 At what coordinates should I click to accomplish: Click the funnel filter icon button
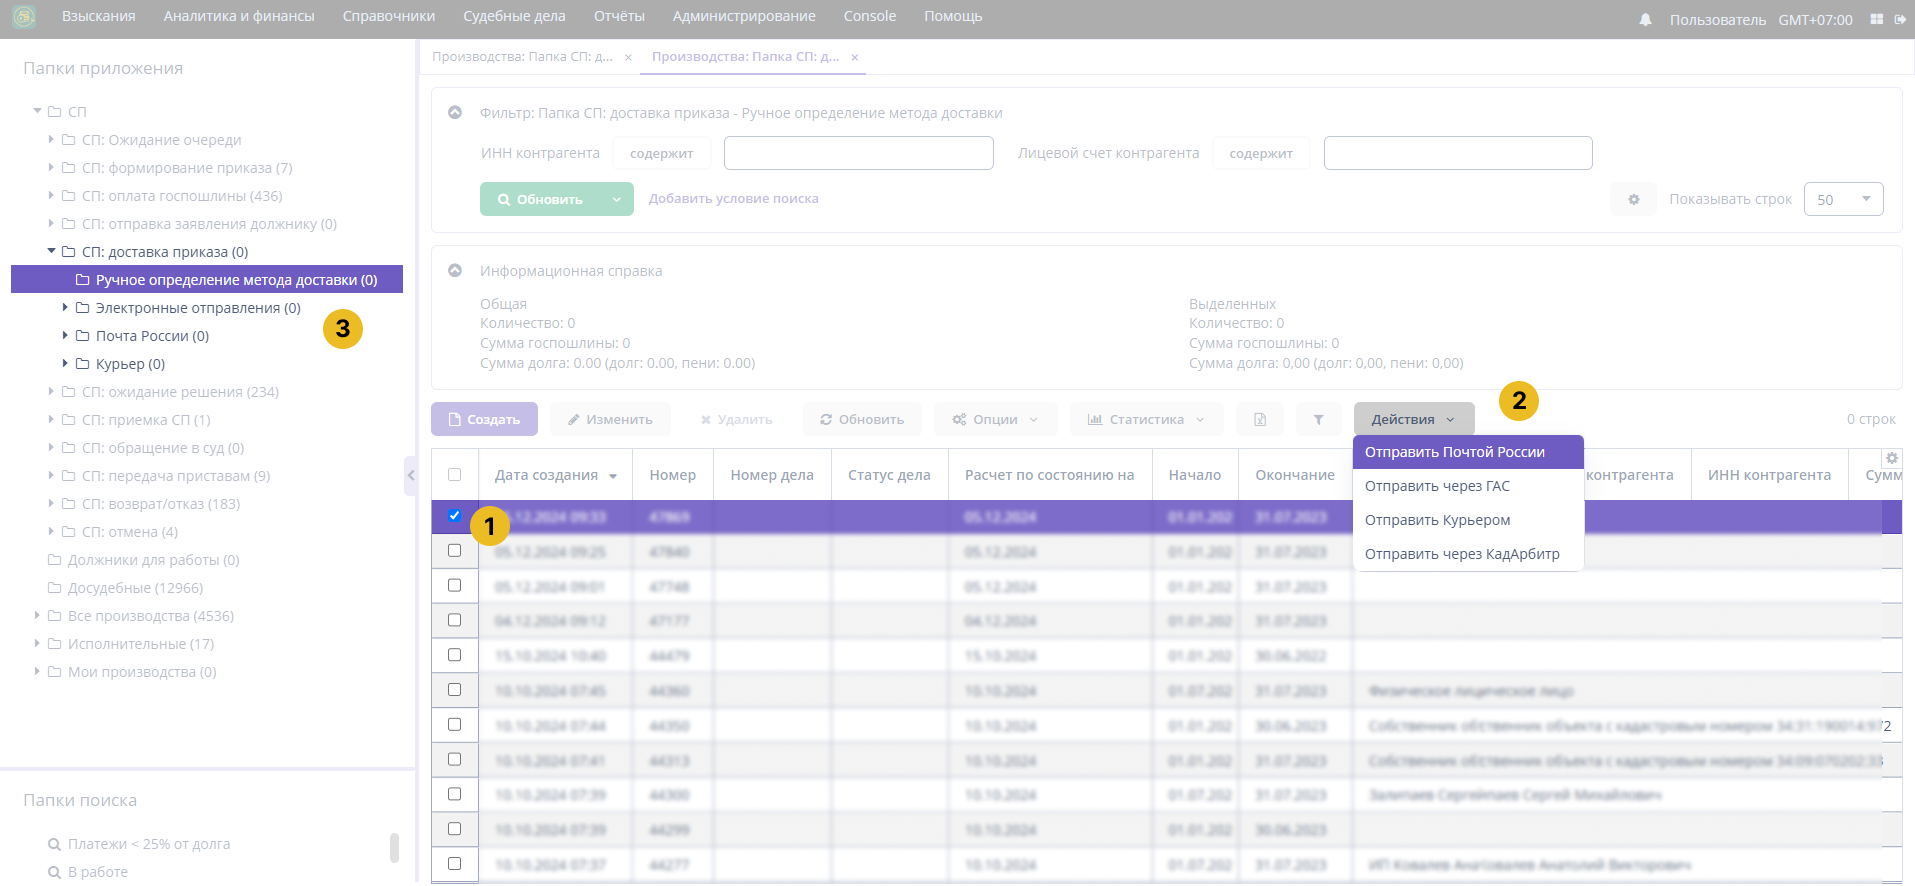1318,420
